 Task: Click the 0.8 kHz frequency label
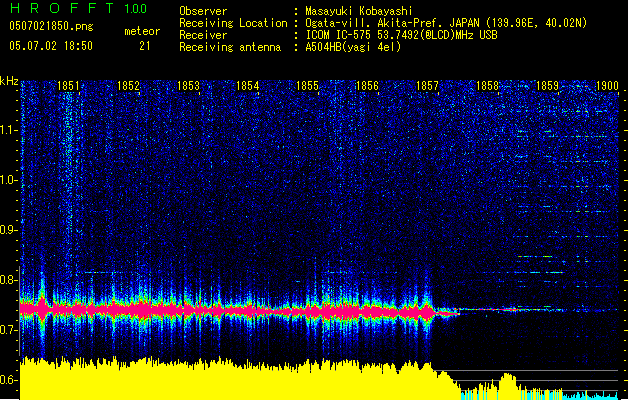click(x=8, y=280)
